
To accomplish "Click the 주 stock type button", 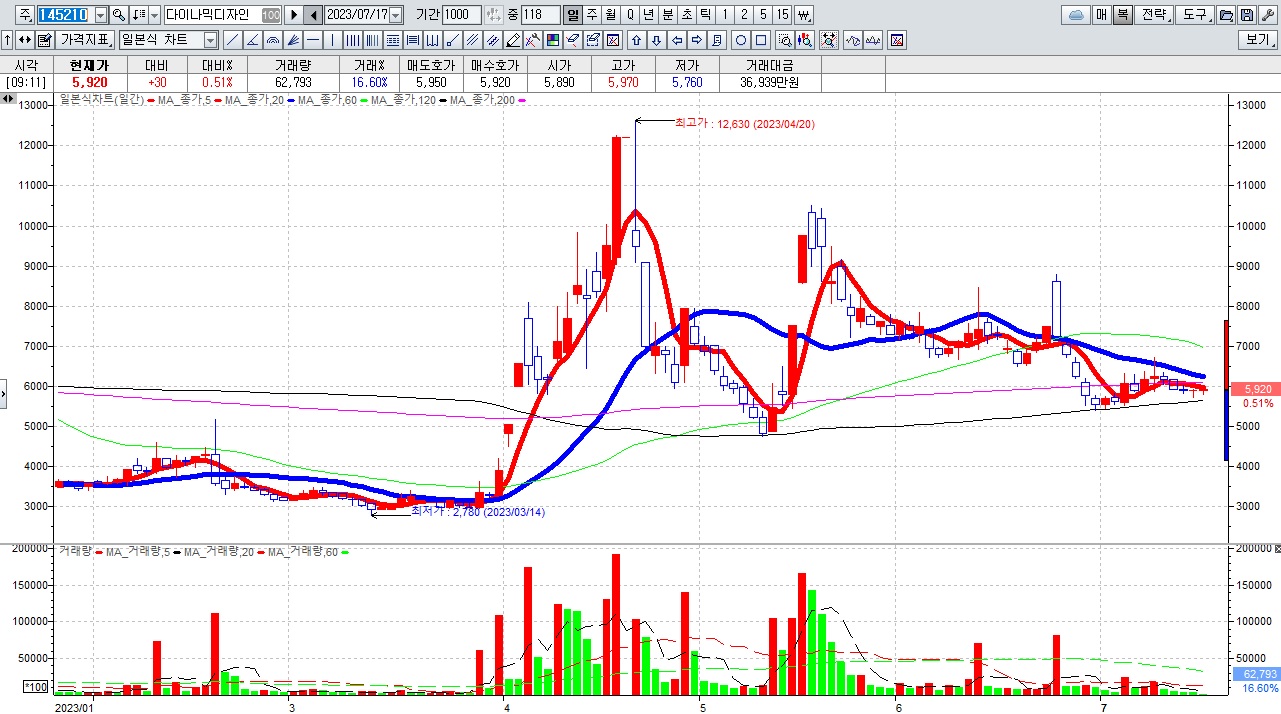I will coord(25,15).
